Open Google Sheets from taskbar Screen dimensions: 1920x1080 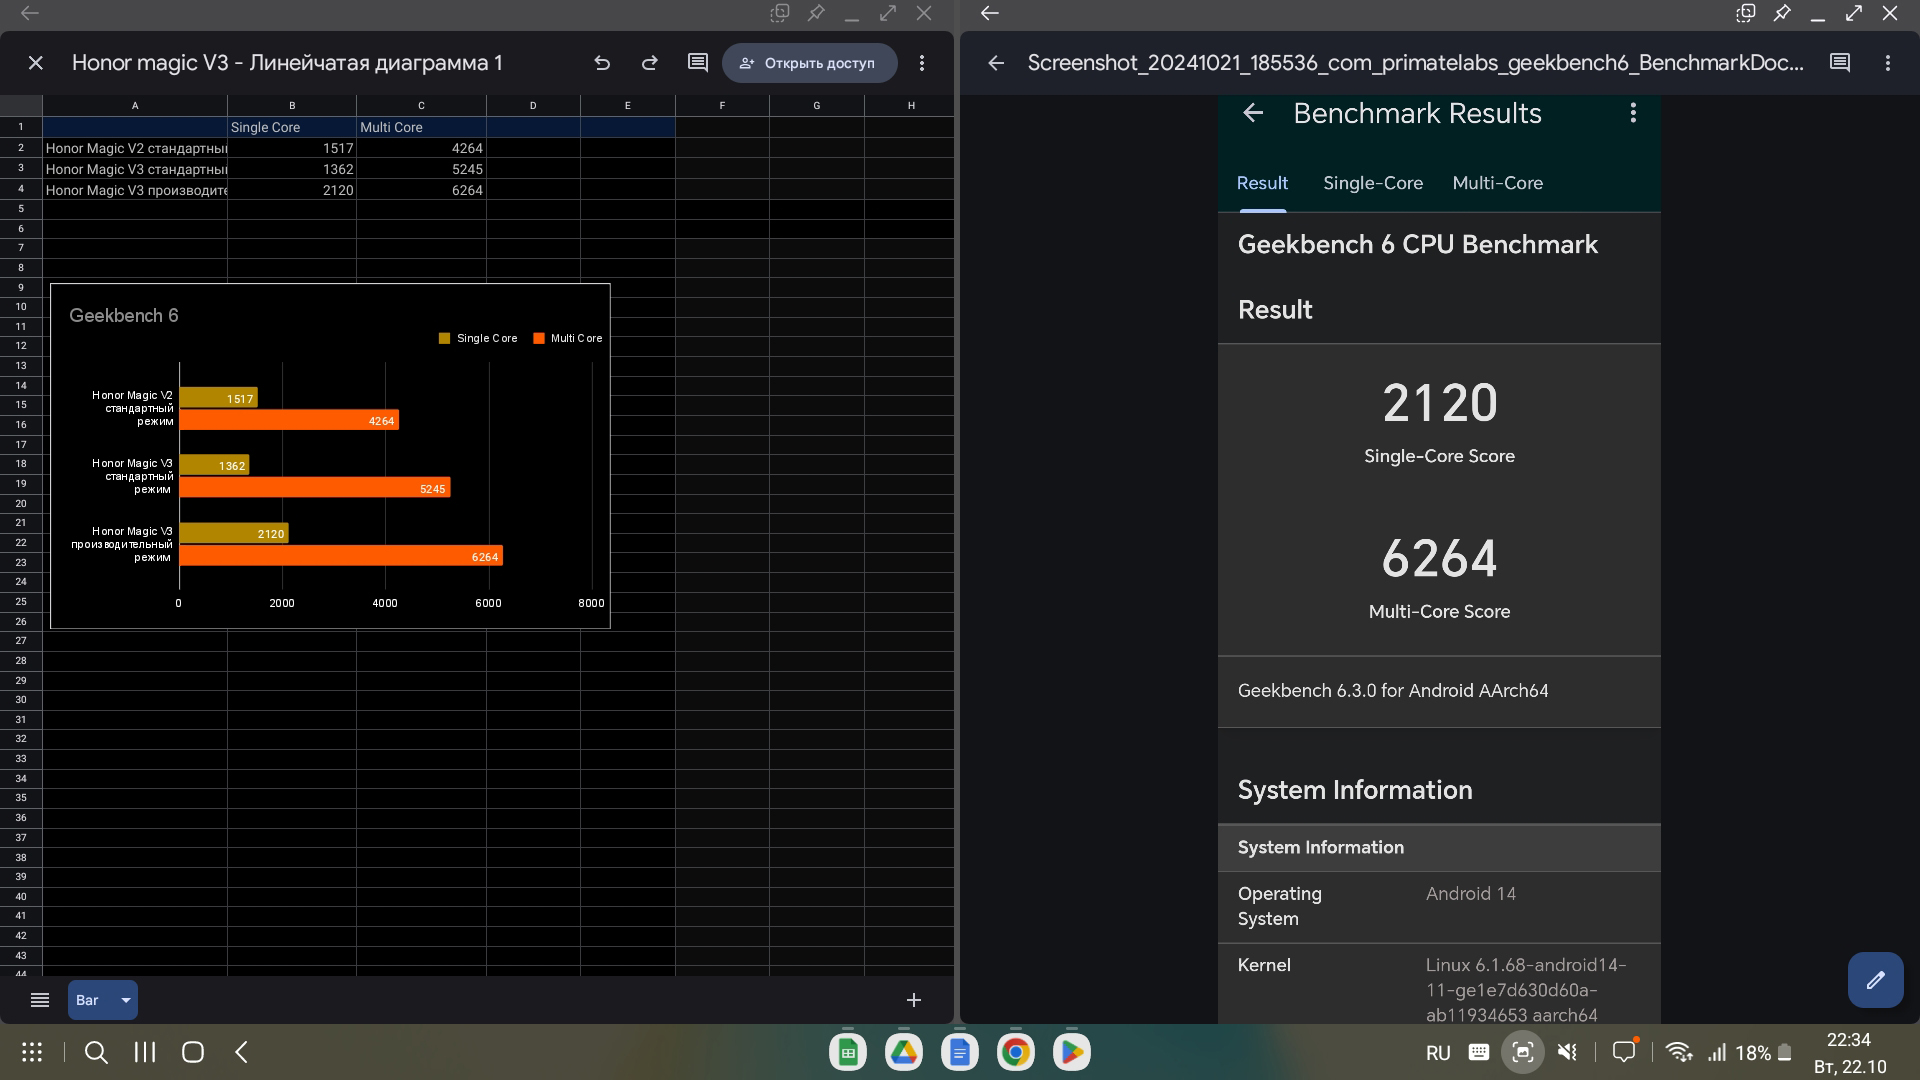[x=848, y=1052]
